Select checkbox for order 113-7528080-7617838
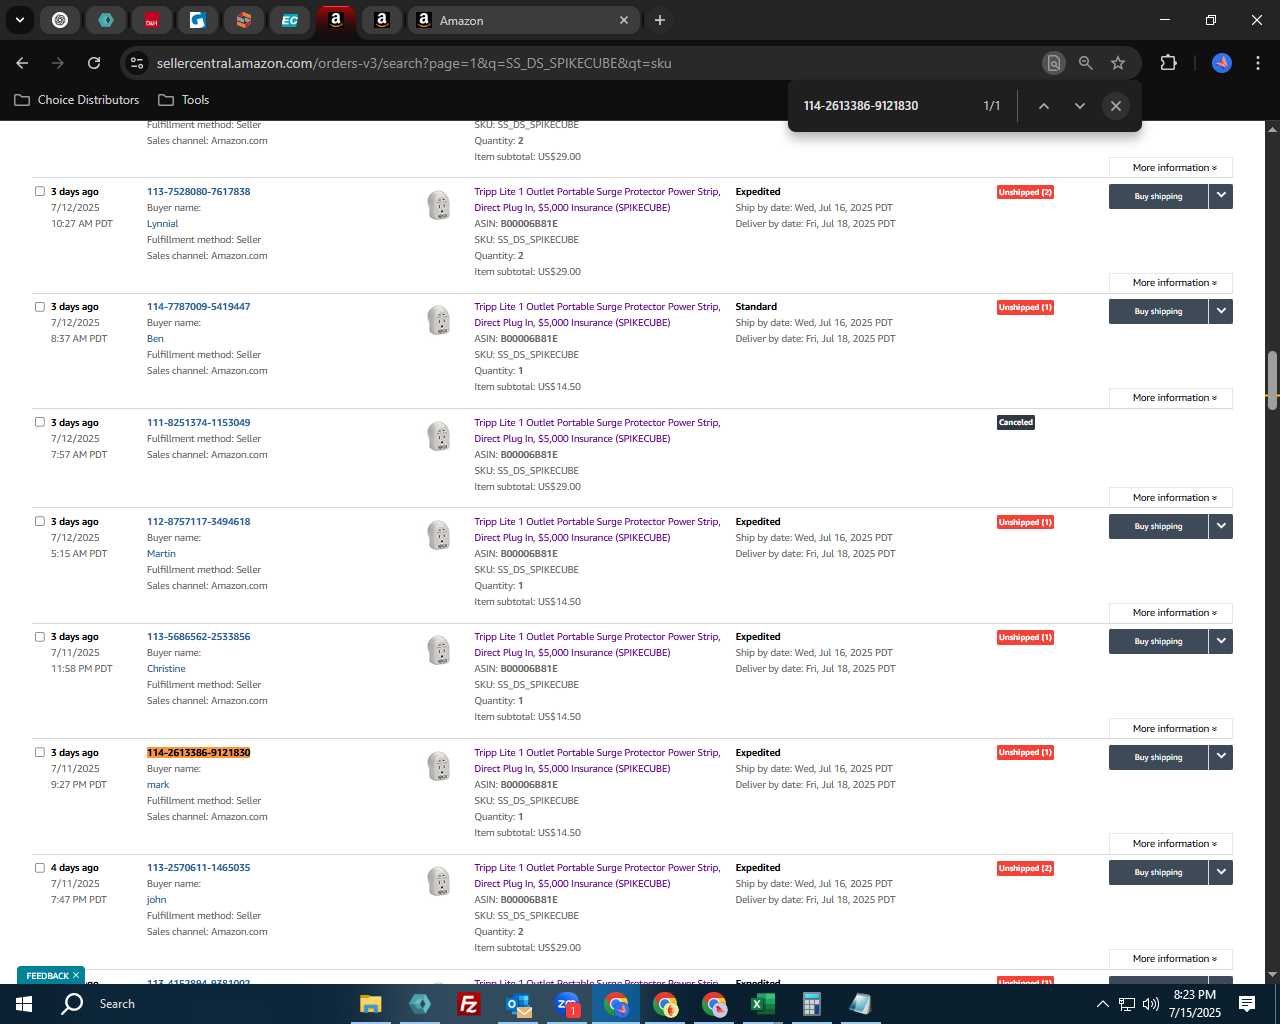 [40, 191]
